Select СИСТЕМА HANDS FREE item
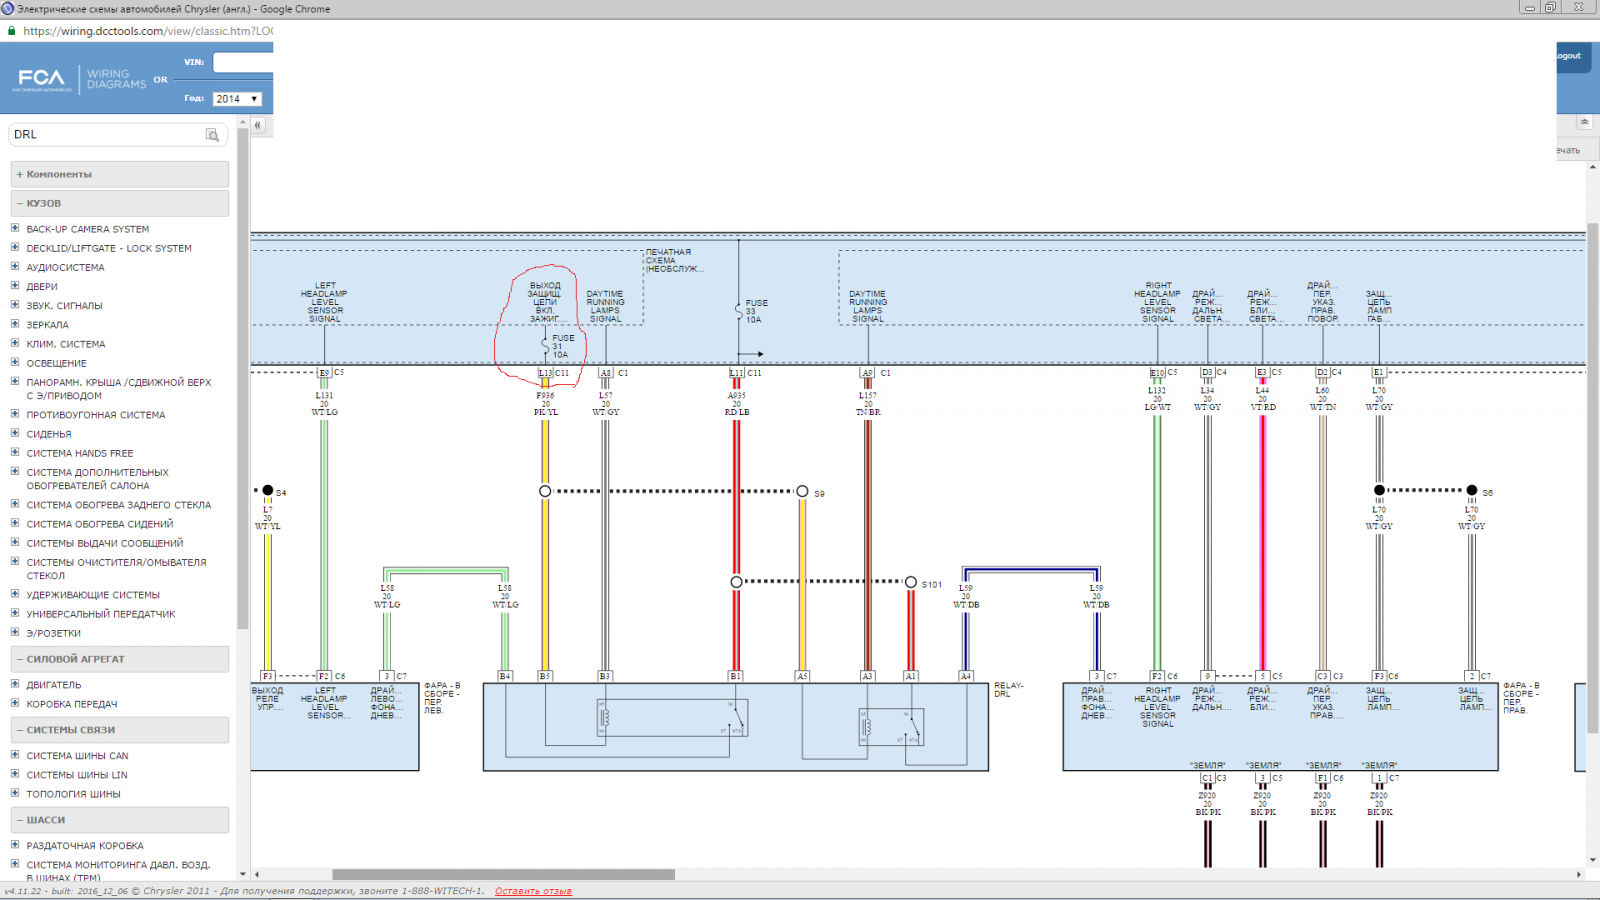Screen dimensions: 1600x900 pos(80,453)
